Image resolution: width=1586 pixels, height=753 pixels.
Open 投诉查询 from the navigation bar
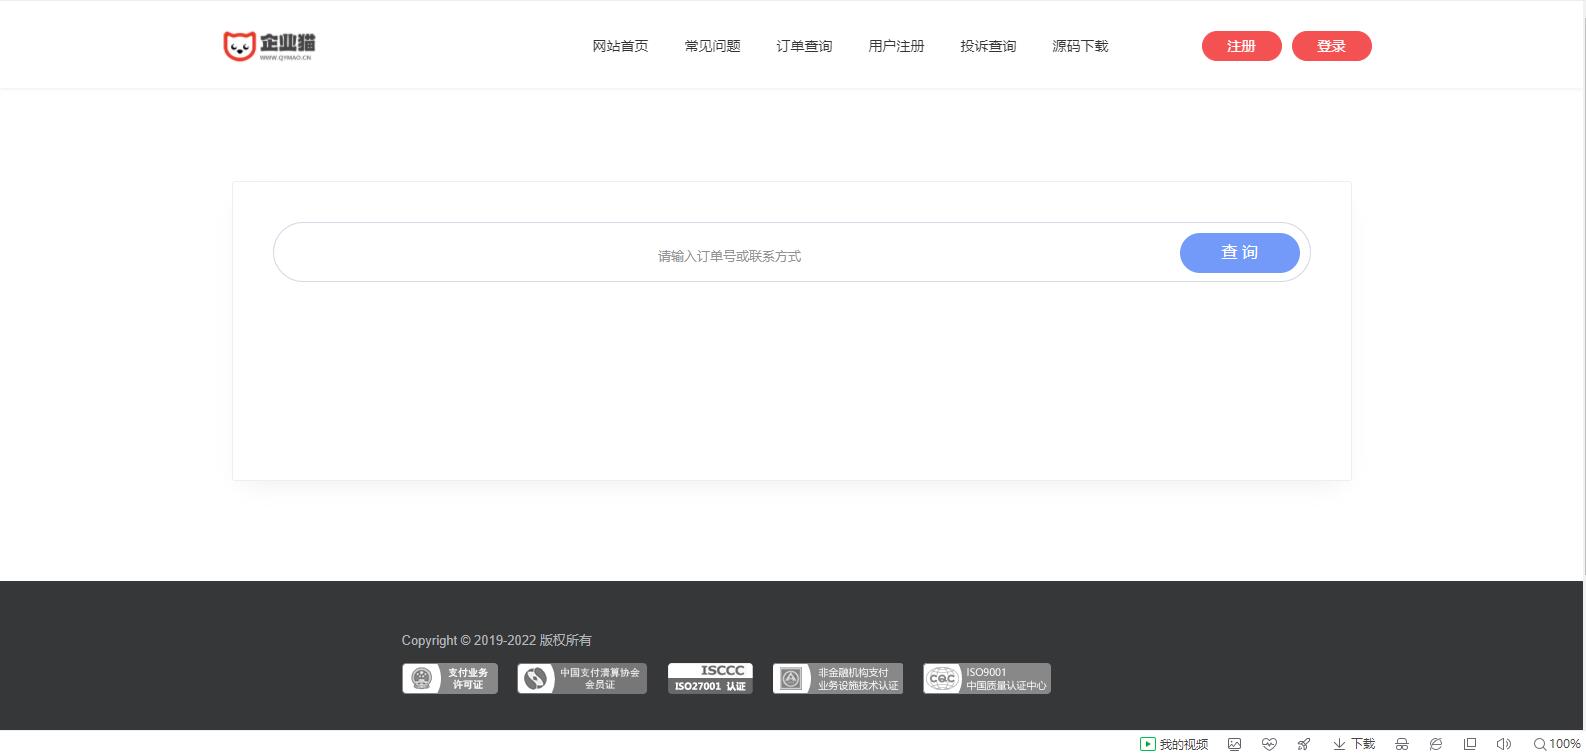(988, 46)
